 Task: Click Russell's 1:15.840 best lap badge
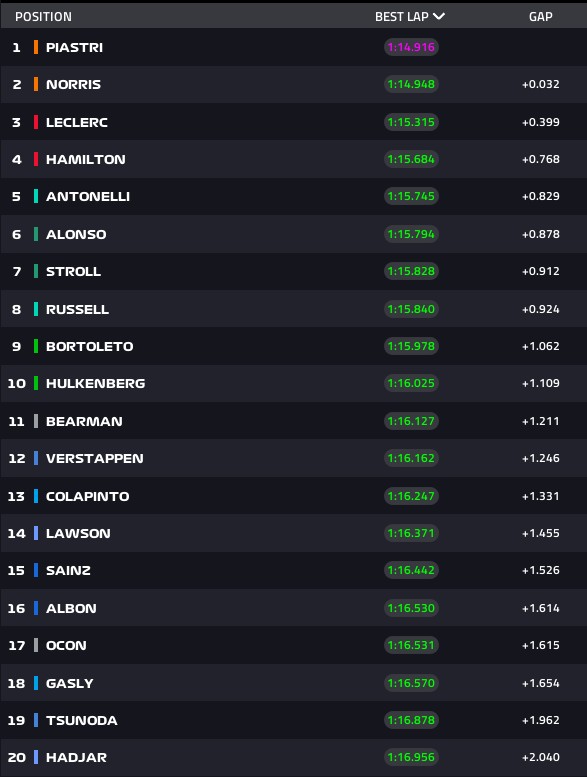[411, 309]
